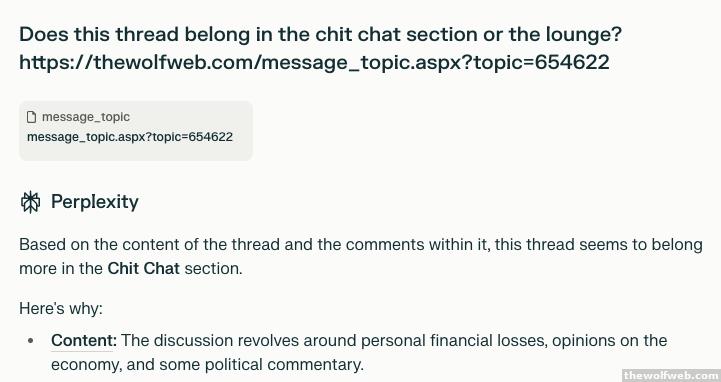Click the Perplexity answer heading
The height and width of the screenshot is (382, 721).
[94, 202]
